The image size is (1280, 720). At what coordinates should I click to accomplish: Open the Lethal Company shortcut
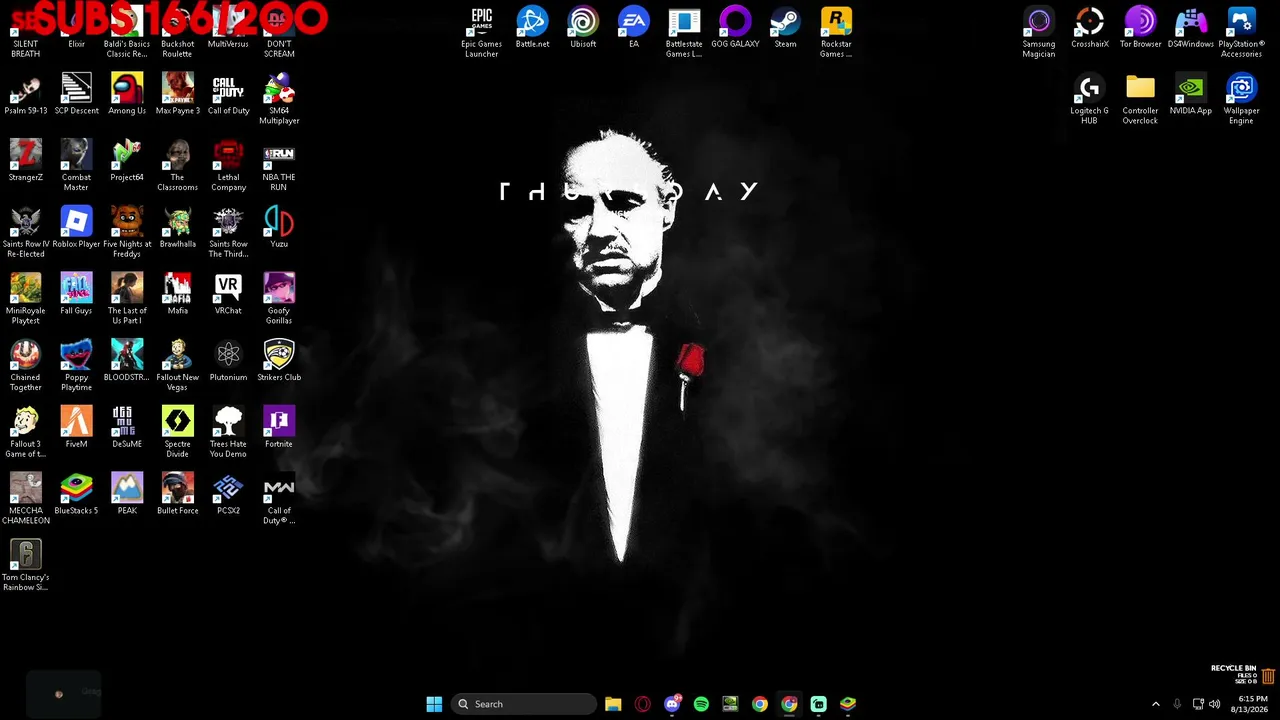228,165
